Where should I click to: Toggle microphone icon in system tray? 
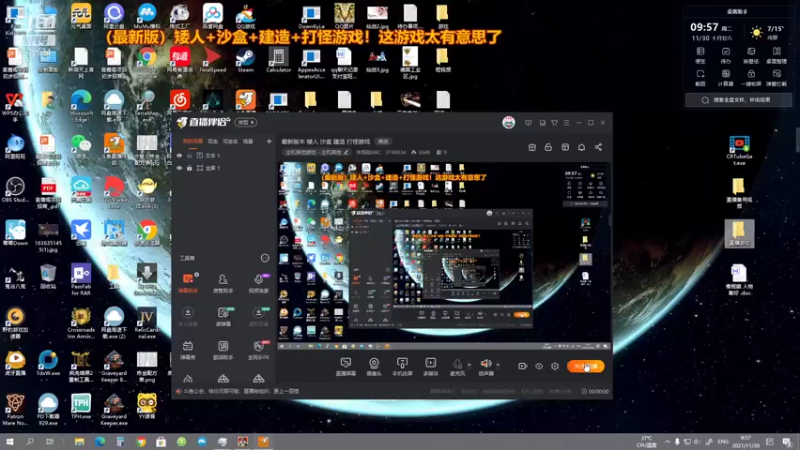point(677,442)
